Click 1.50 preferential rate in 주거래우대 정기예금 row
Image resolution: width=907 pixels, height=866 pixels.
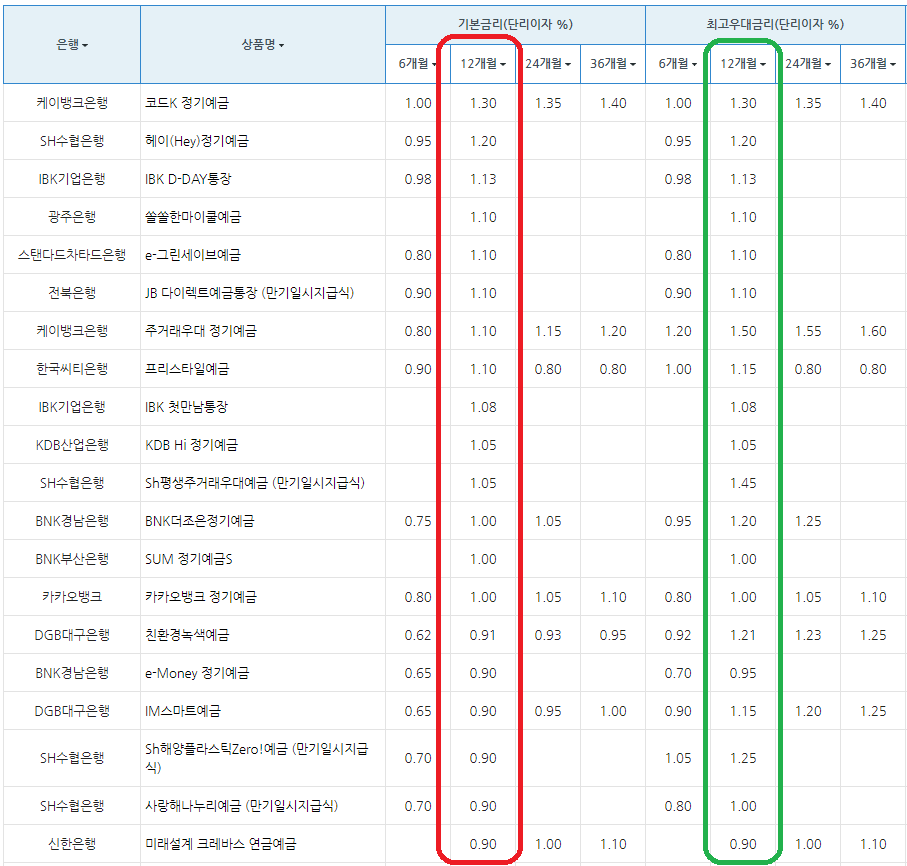743,331
